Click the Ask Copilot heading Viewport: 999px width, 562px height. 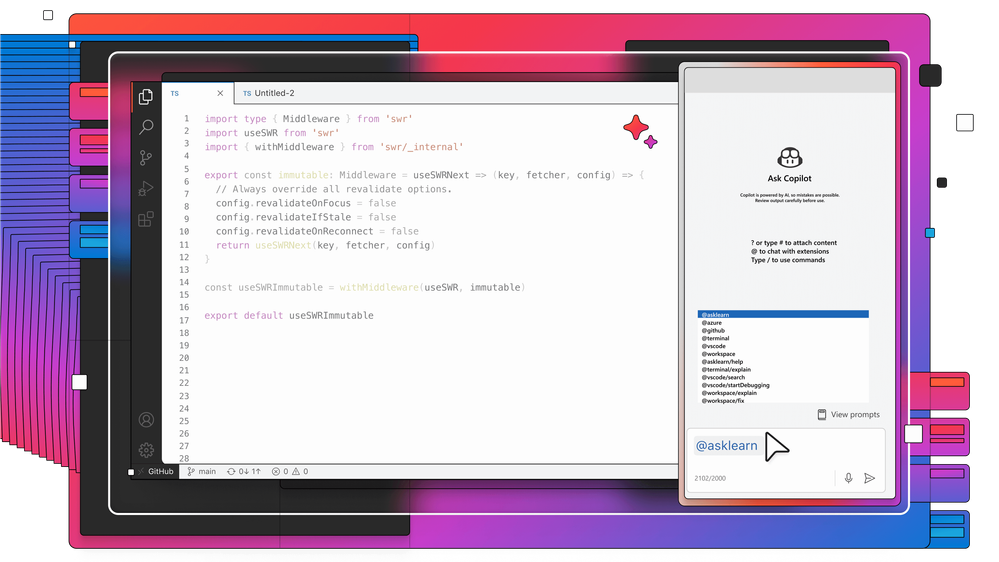point(789,178)
